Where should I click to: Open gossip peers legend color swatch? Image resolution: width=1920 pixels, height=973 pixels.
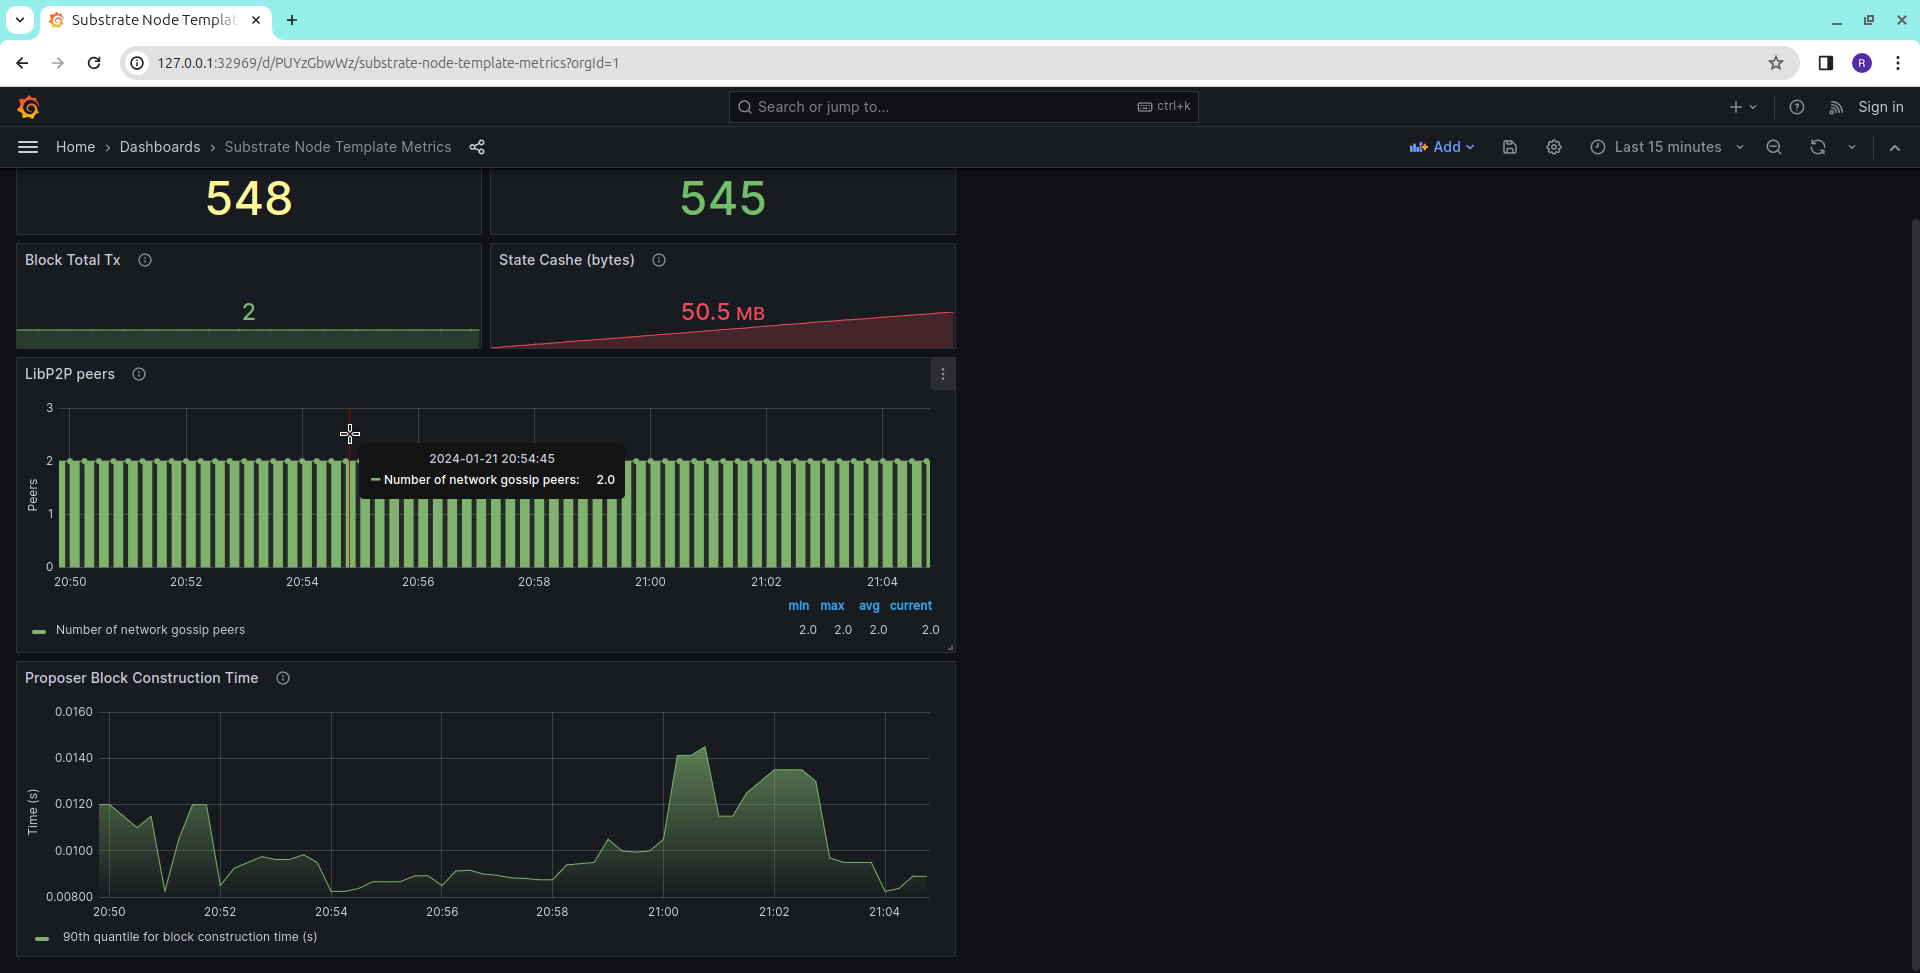pyautogui.click(x=39, y=631)
